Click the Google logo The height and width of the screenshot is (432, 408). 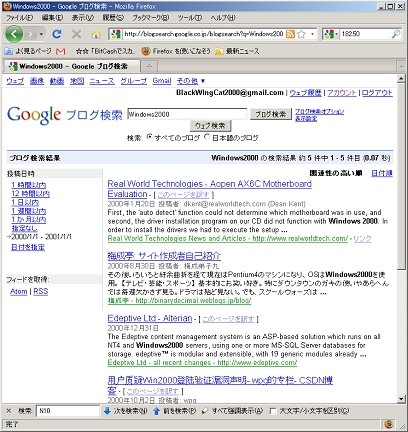click(34, 115)
